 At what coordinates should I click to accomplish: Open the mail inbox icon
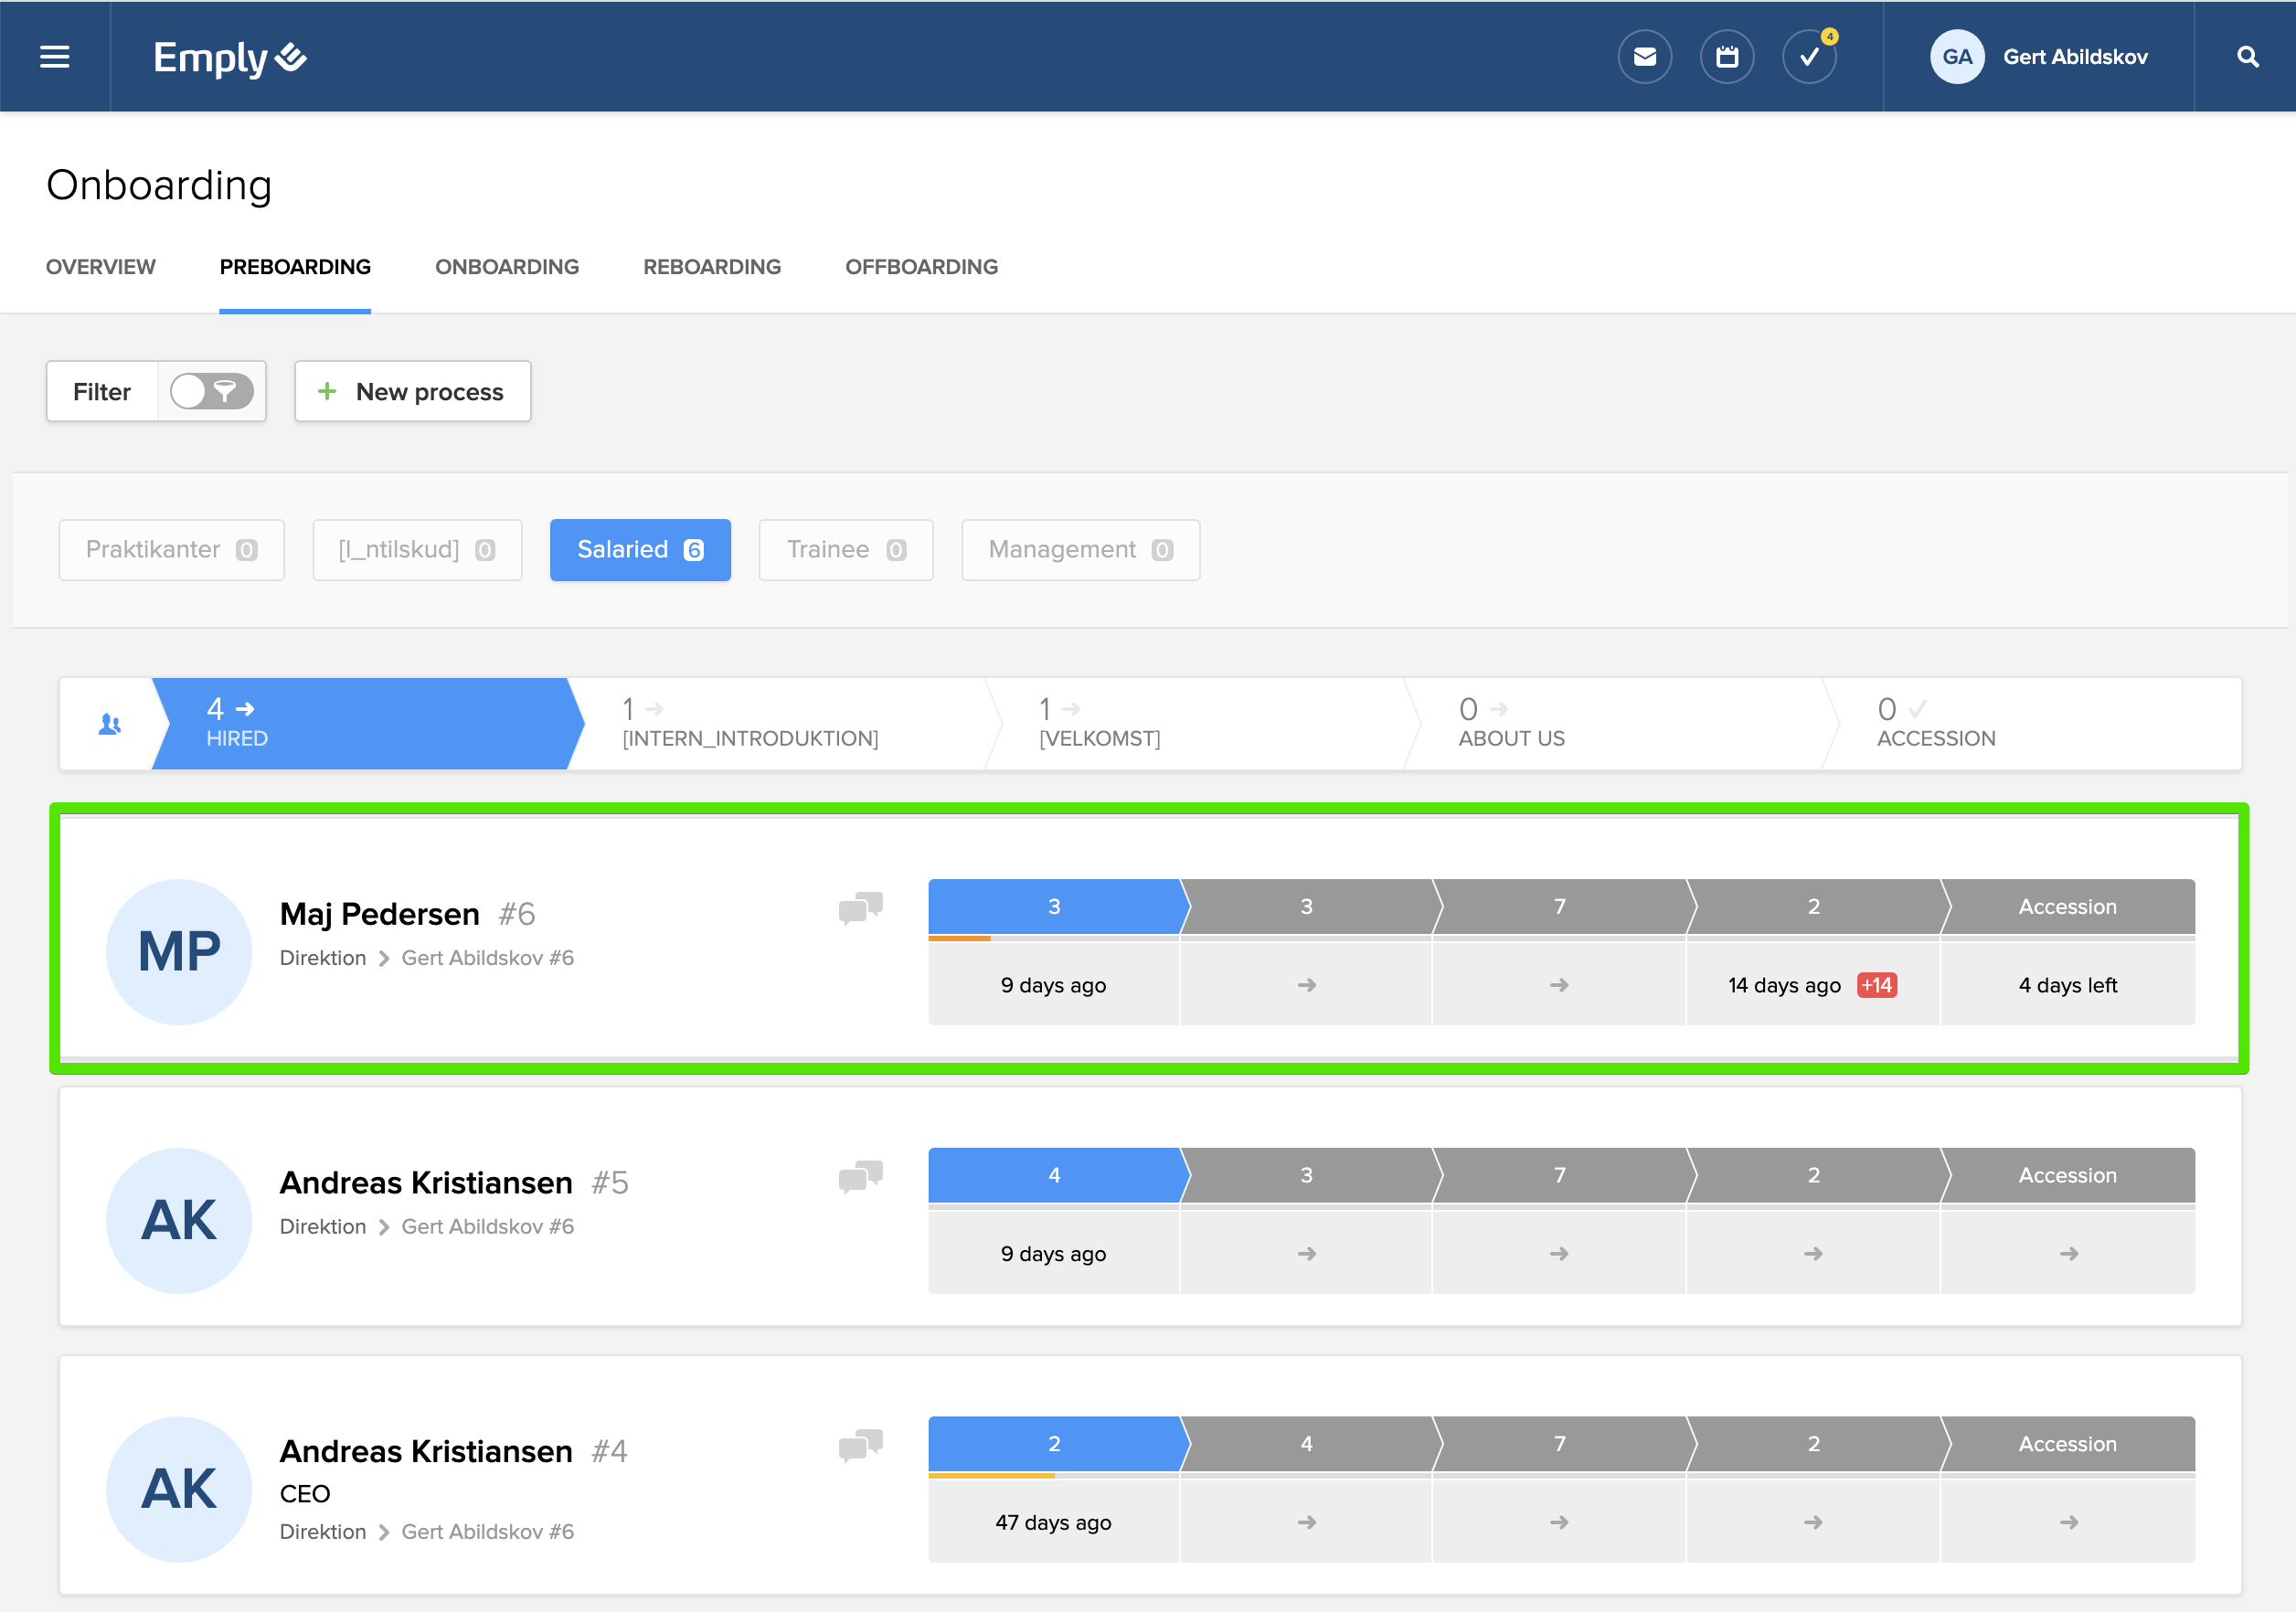pyautogui.click(x=1644, y=57)
